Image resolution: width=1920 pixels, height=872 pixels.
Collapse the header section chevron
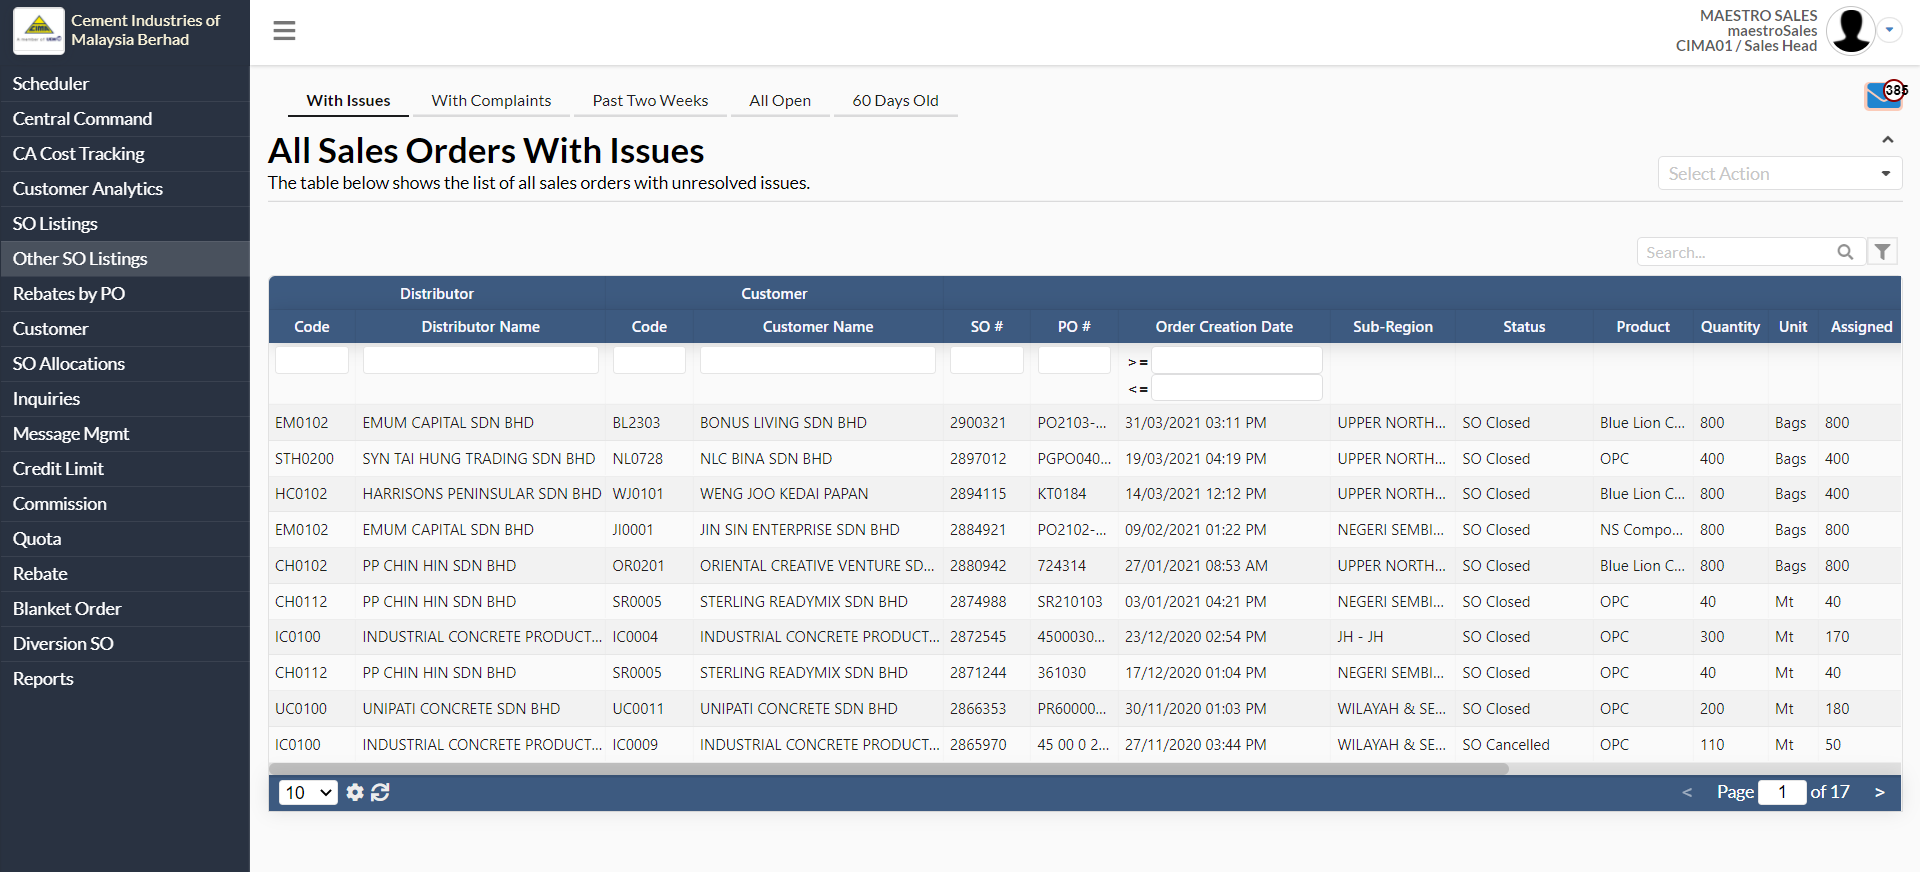(1888, 140)
